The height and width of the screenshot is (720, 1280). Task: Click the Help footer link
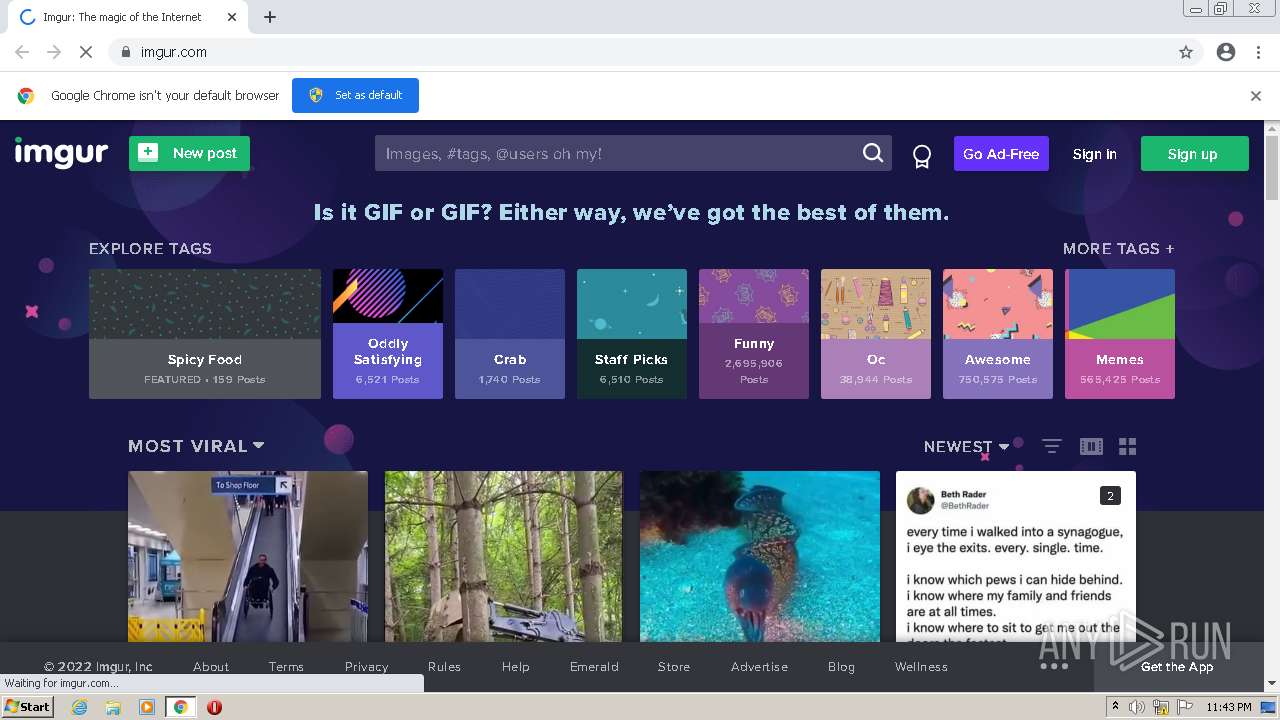[x=516, y=666]
